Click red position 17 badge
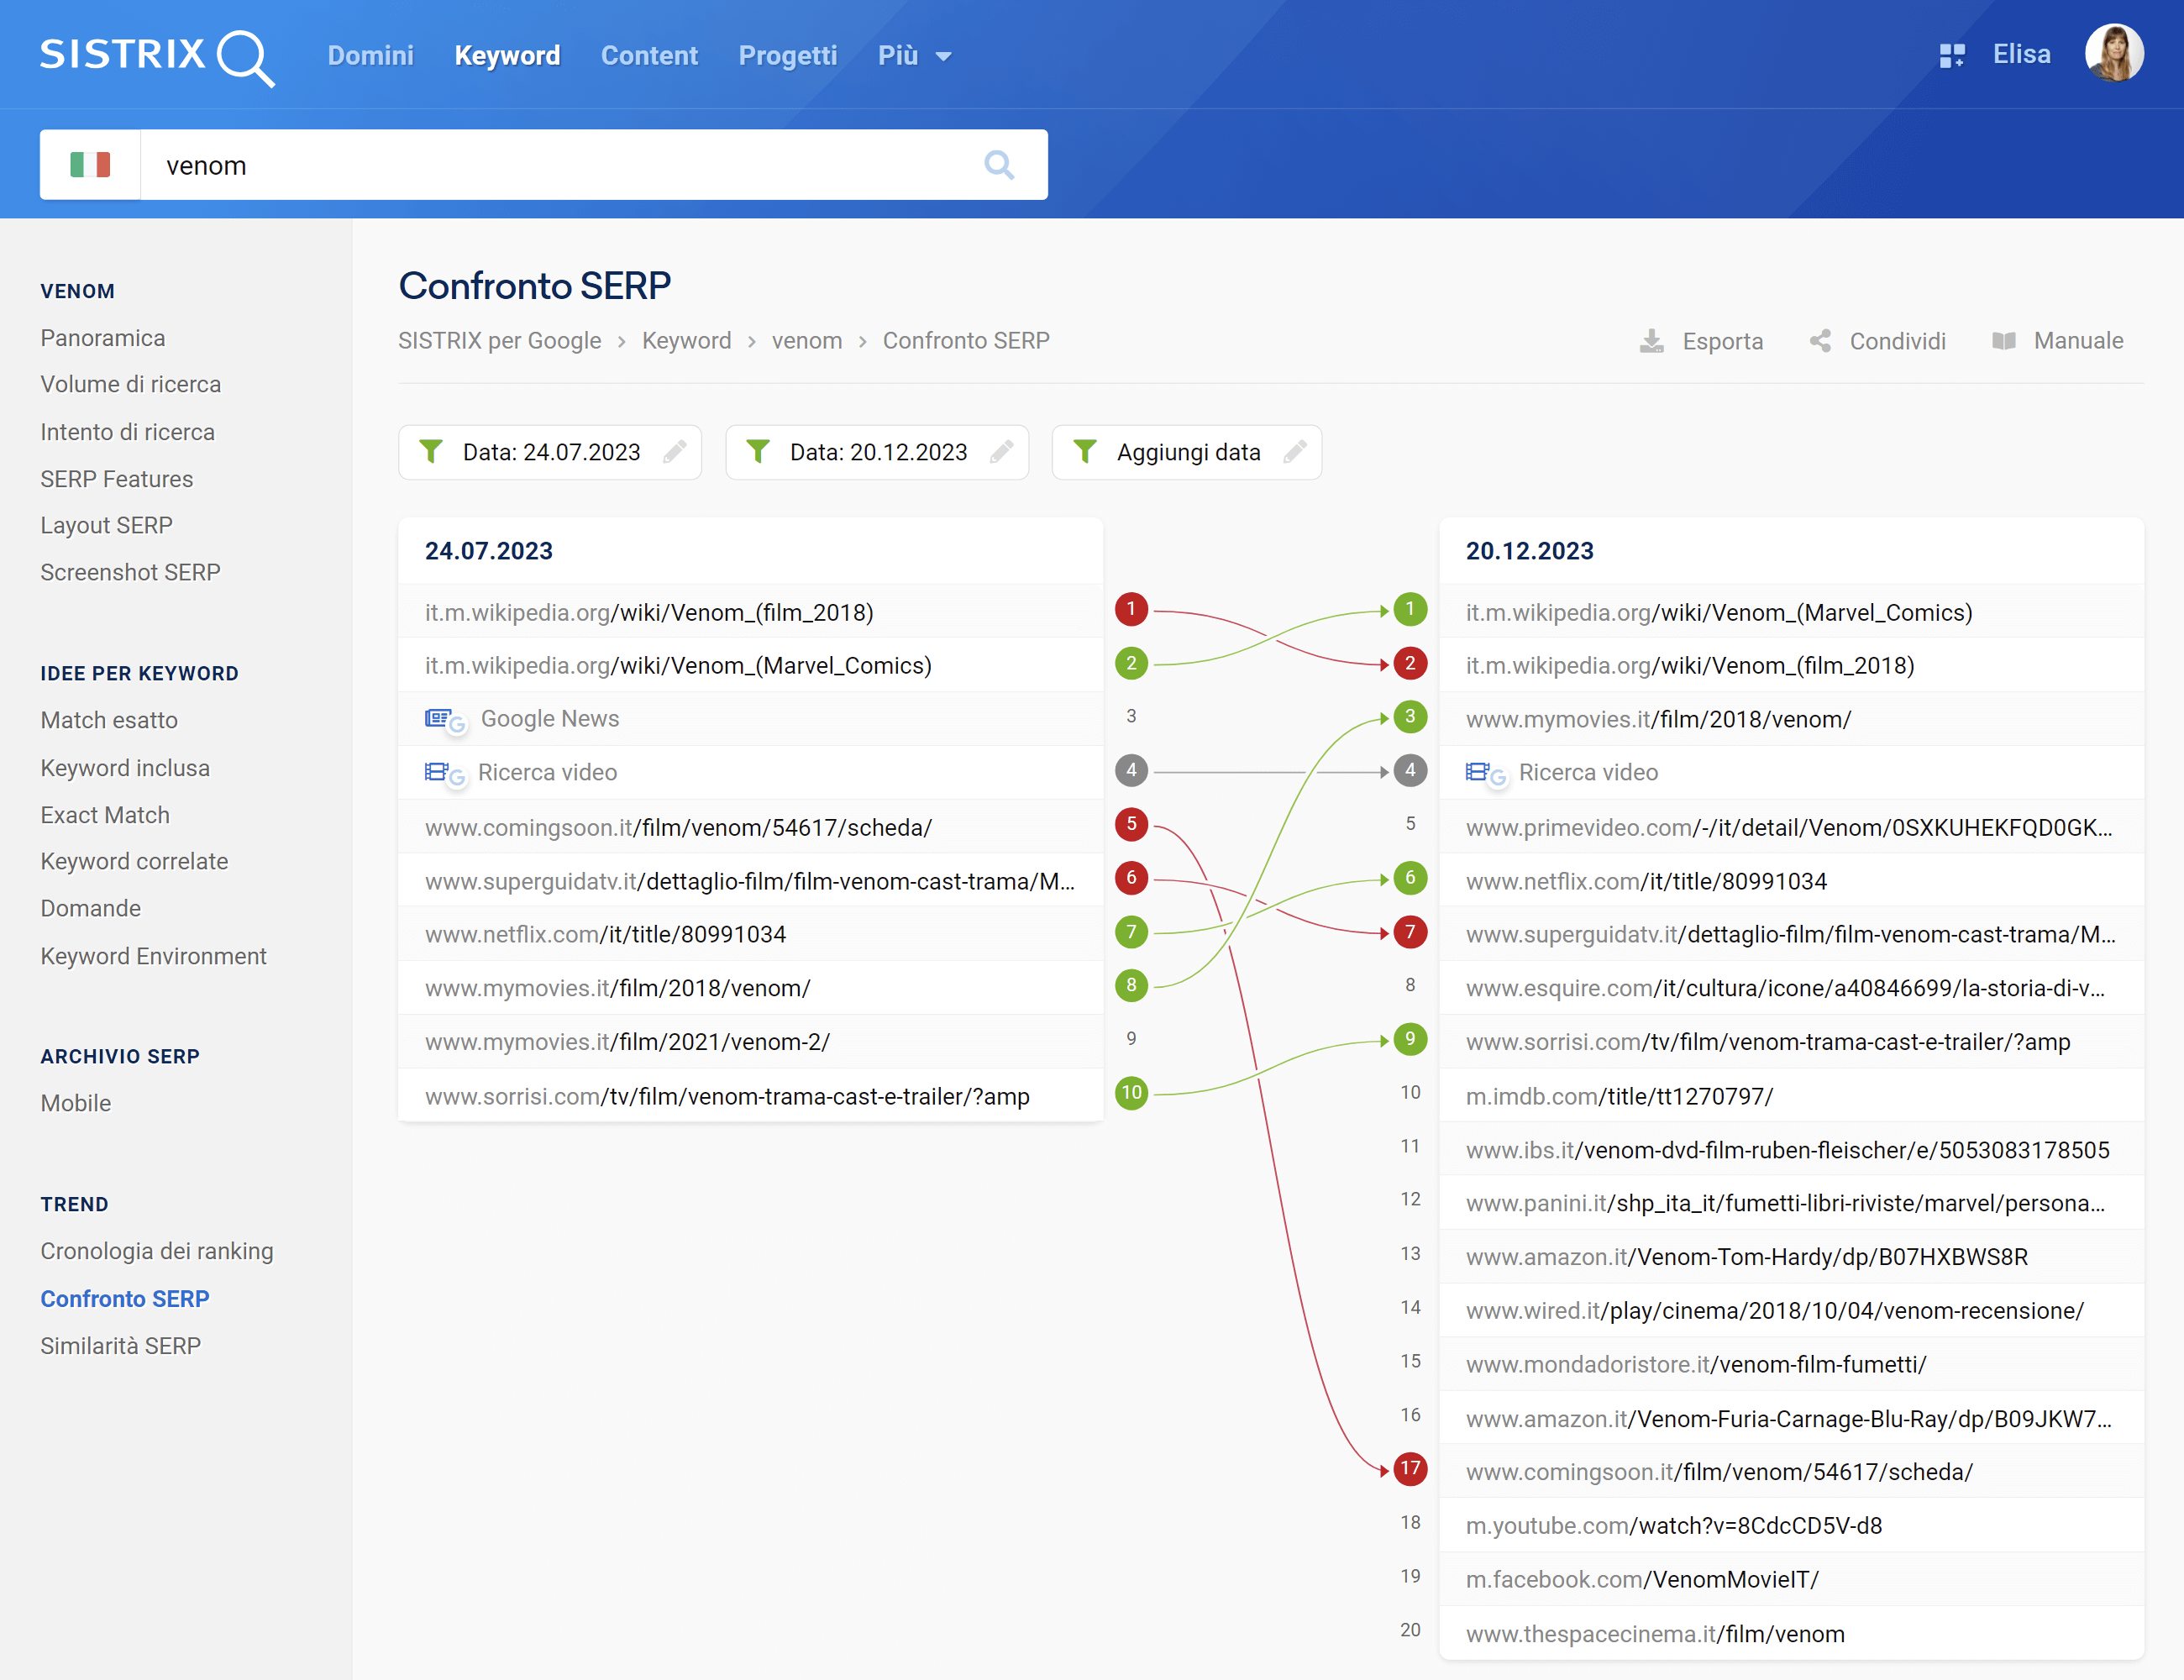This screenshot has height=1680, width=2184. [1410, 1469]
